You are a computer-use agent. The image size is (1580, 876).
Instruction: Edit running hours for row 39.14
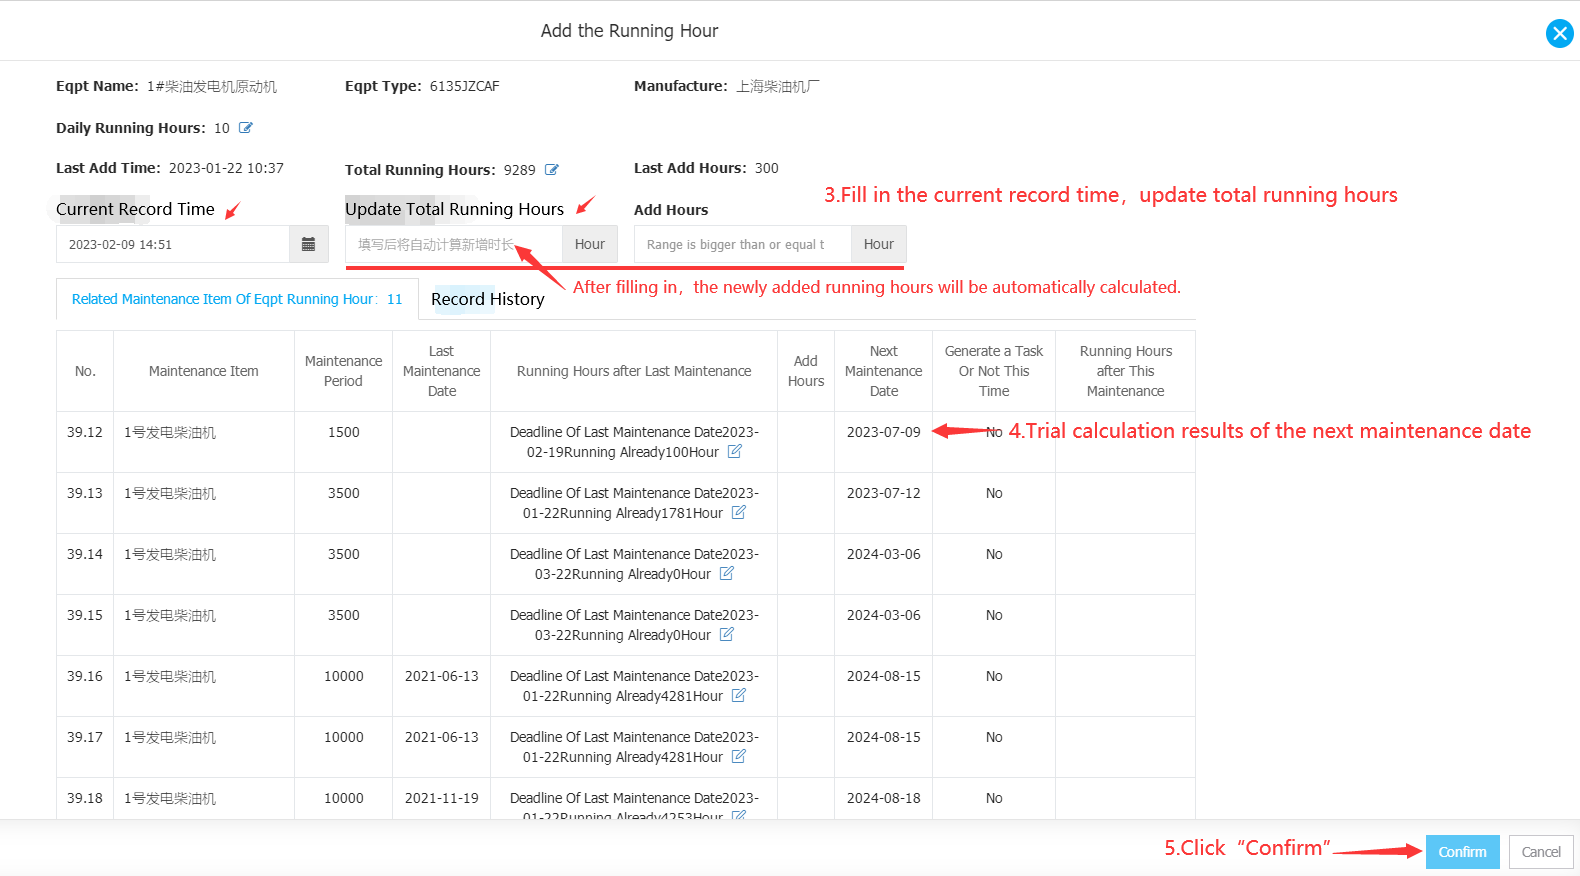click(727, 573)
